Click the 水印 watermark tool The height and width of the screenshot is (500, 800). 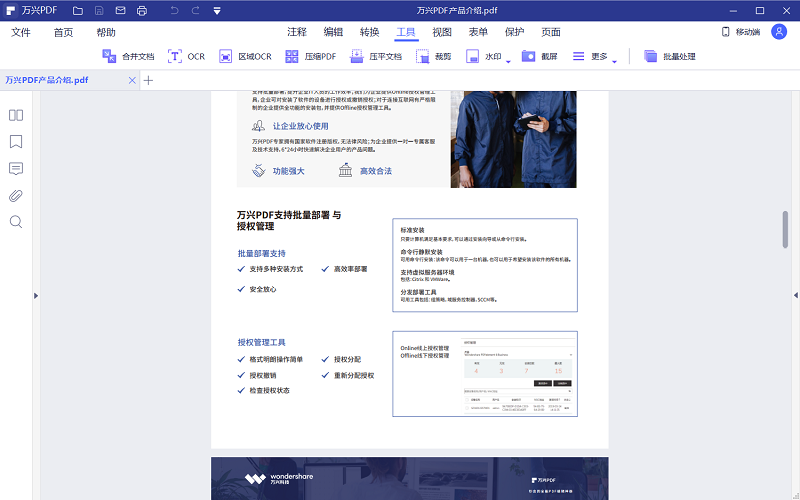pos(484,56)
